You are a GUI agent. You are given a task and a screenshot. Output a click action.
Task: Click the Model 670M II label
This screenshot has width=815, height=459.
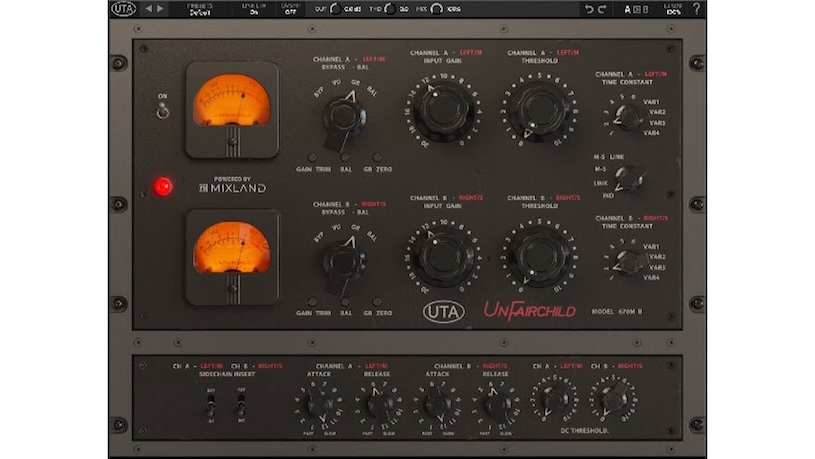point(617,312)
